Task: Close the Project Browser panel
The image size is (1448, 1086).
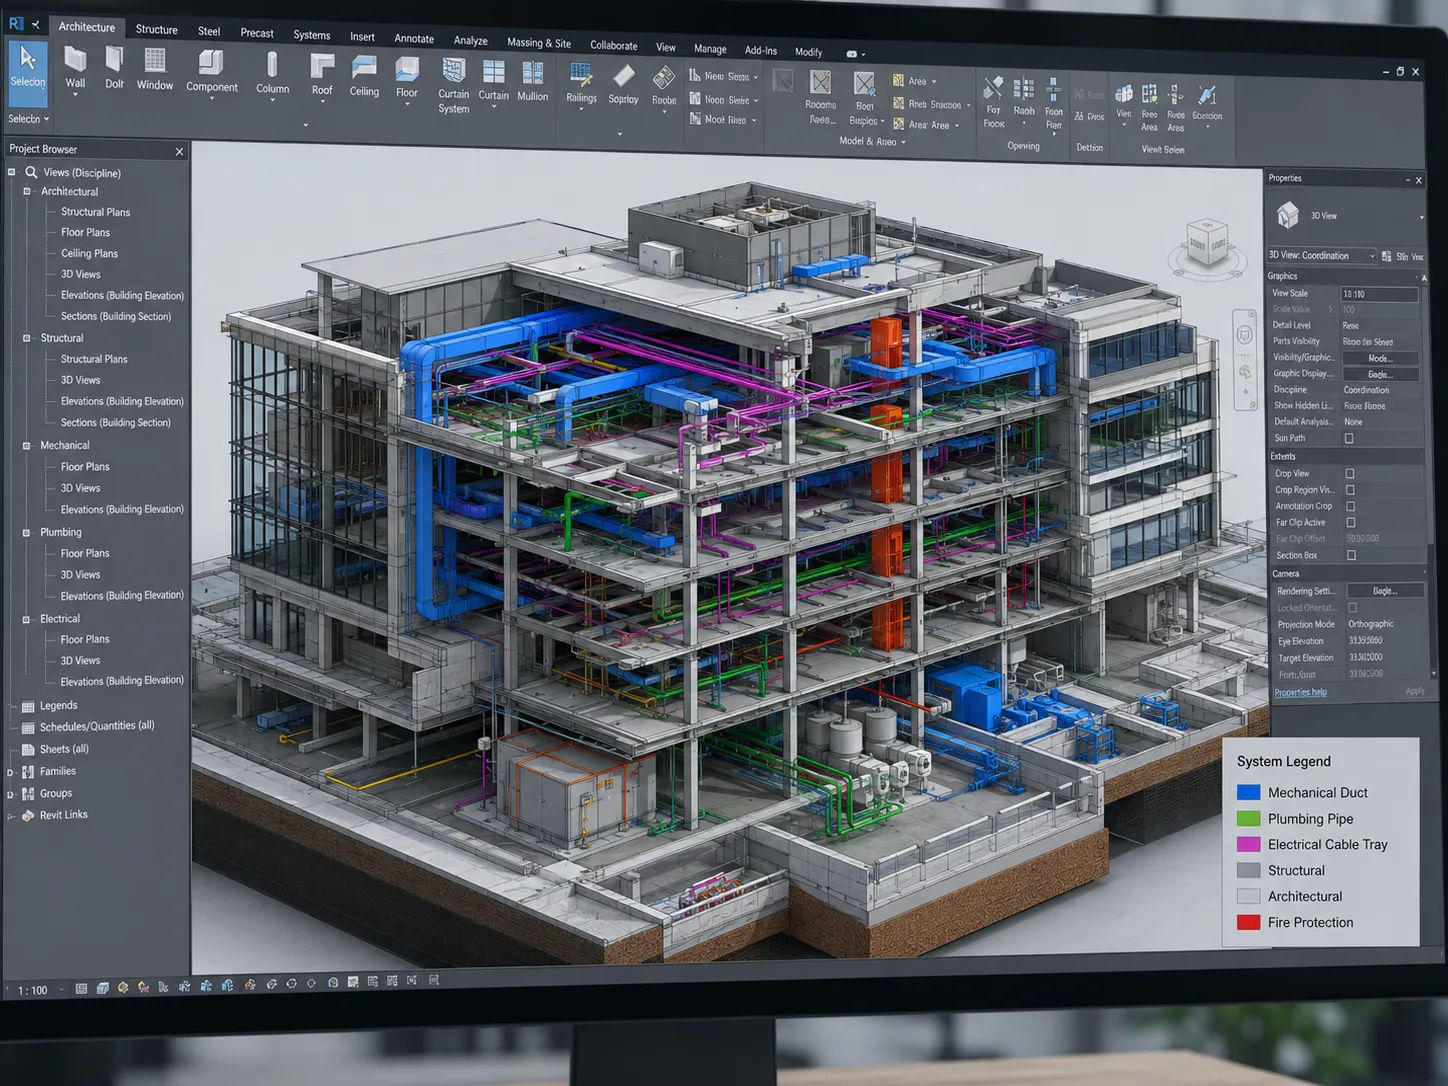Action: point(179,152)
